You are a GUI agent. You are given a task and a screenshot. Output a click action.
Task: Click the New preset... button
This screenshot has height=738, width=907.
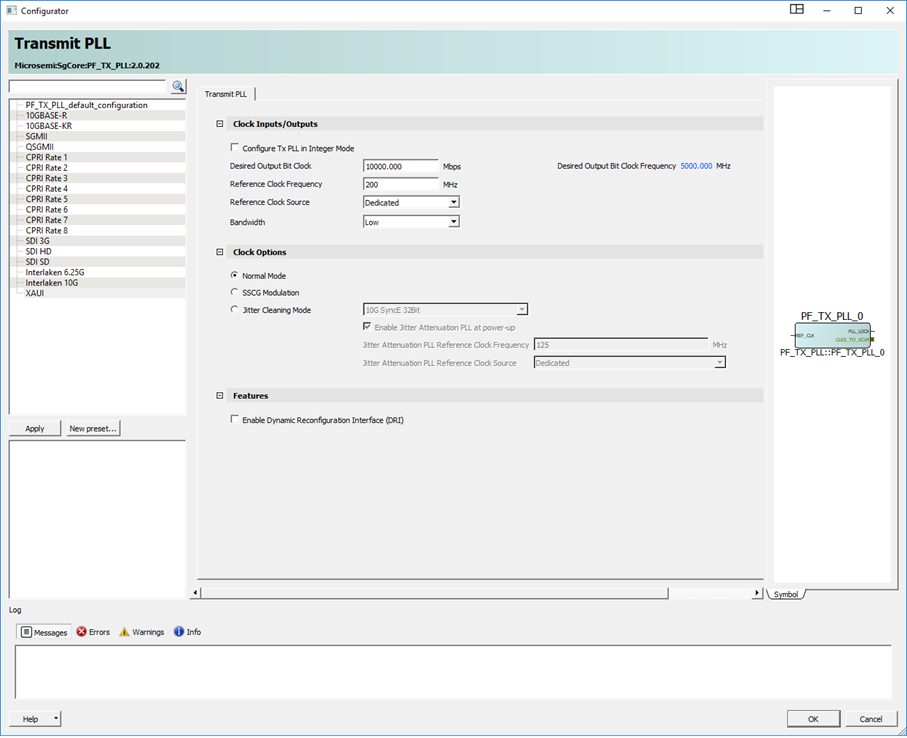tap(93, 429)
